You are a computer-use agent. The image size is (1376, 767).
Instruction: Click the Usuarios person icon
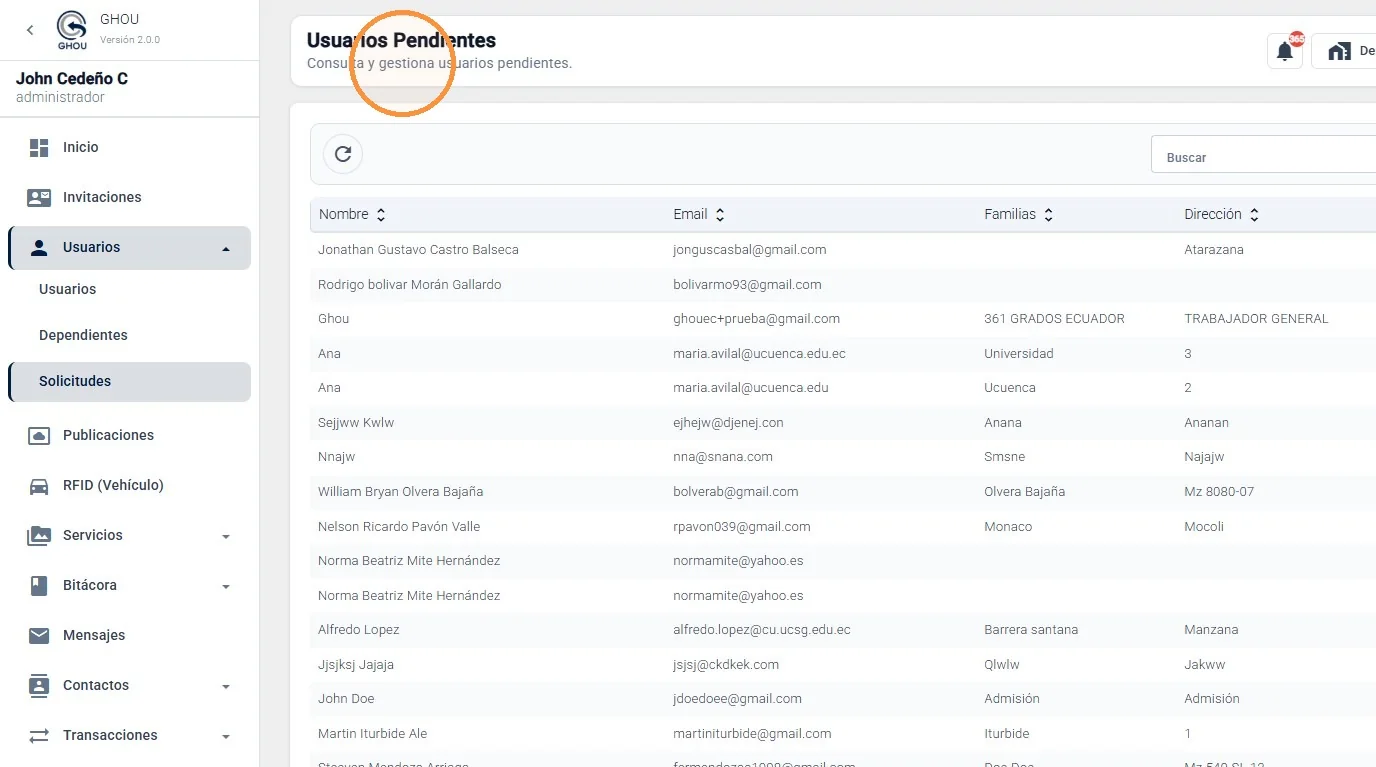click(x=39, y=248)
